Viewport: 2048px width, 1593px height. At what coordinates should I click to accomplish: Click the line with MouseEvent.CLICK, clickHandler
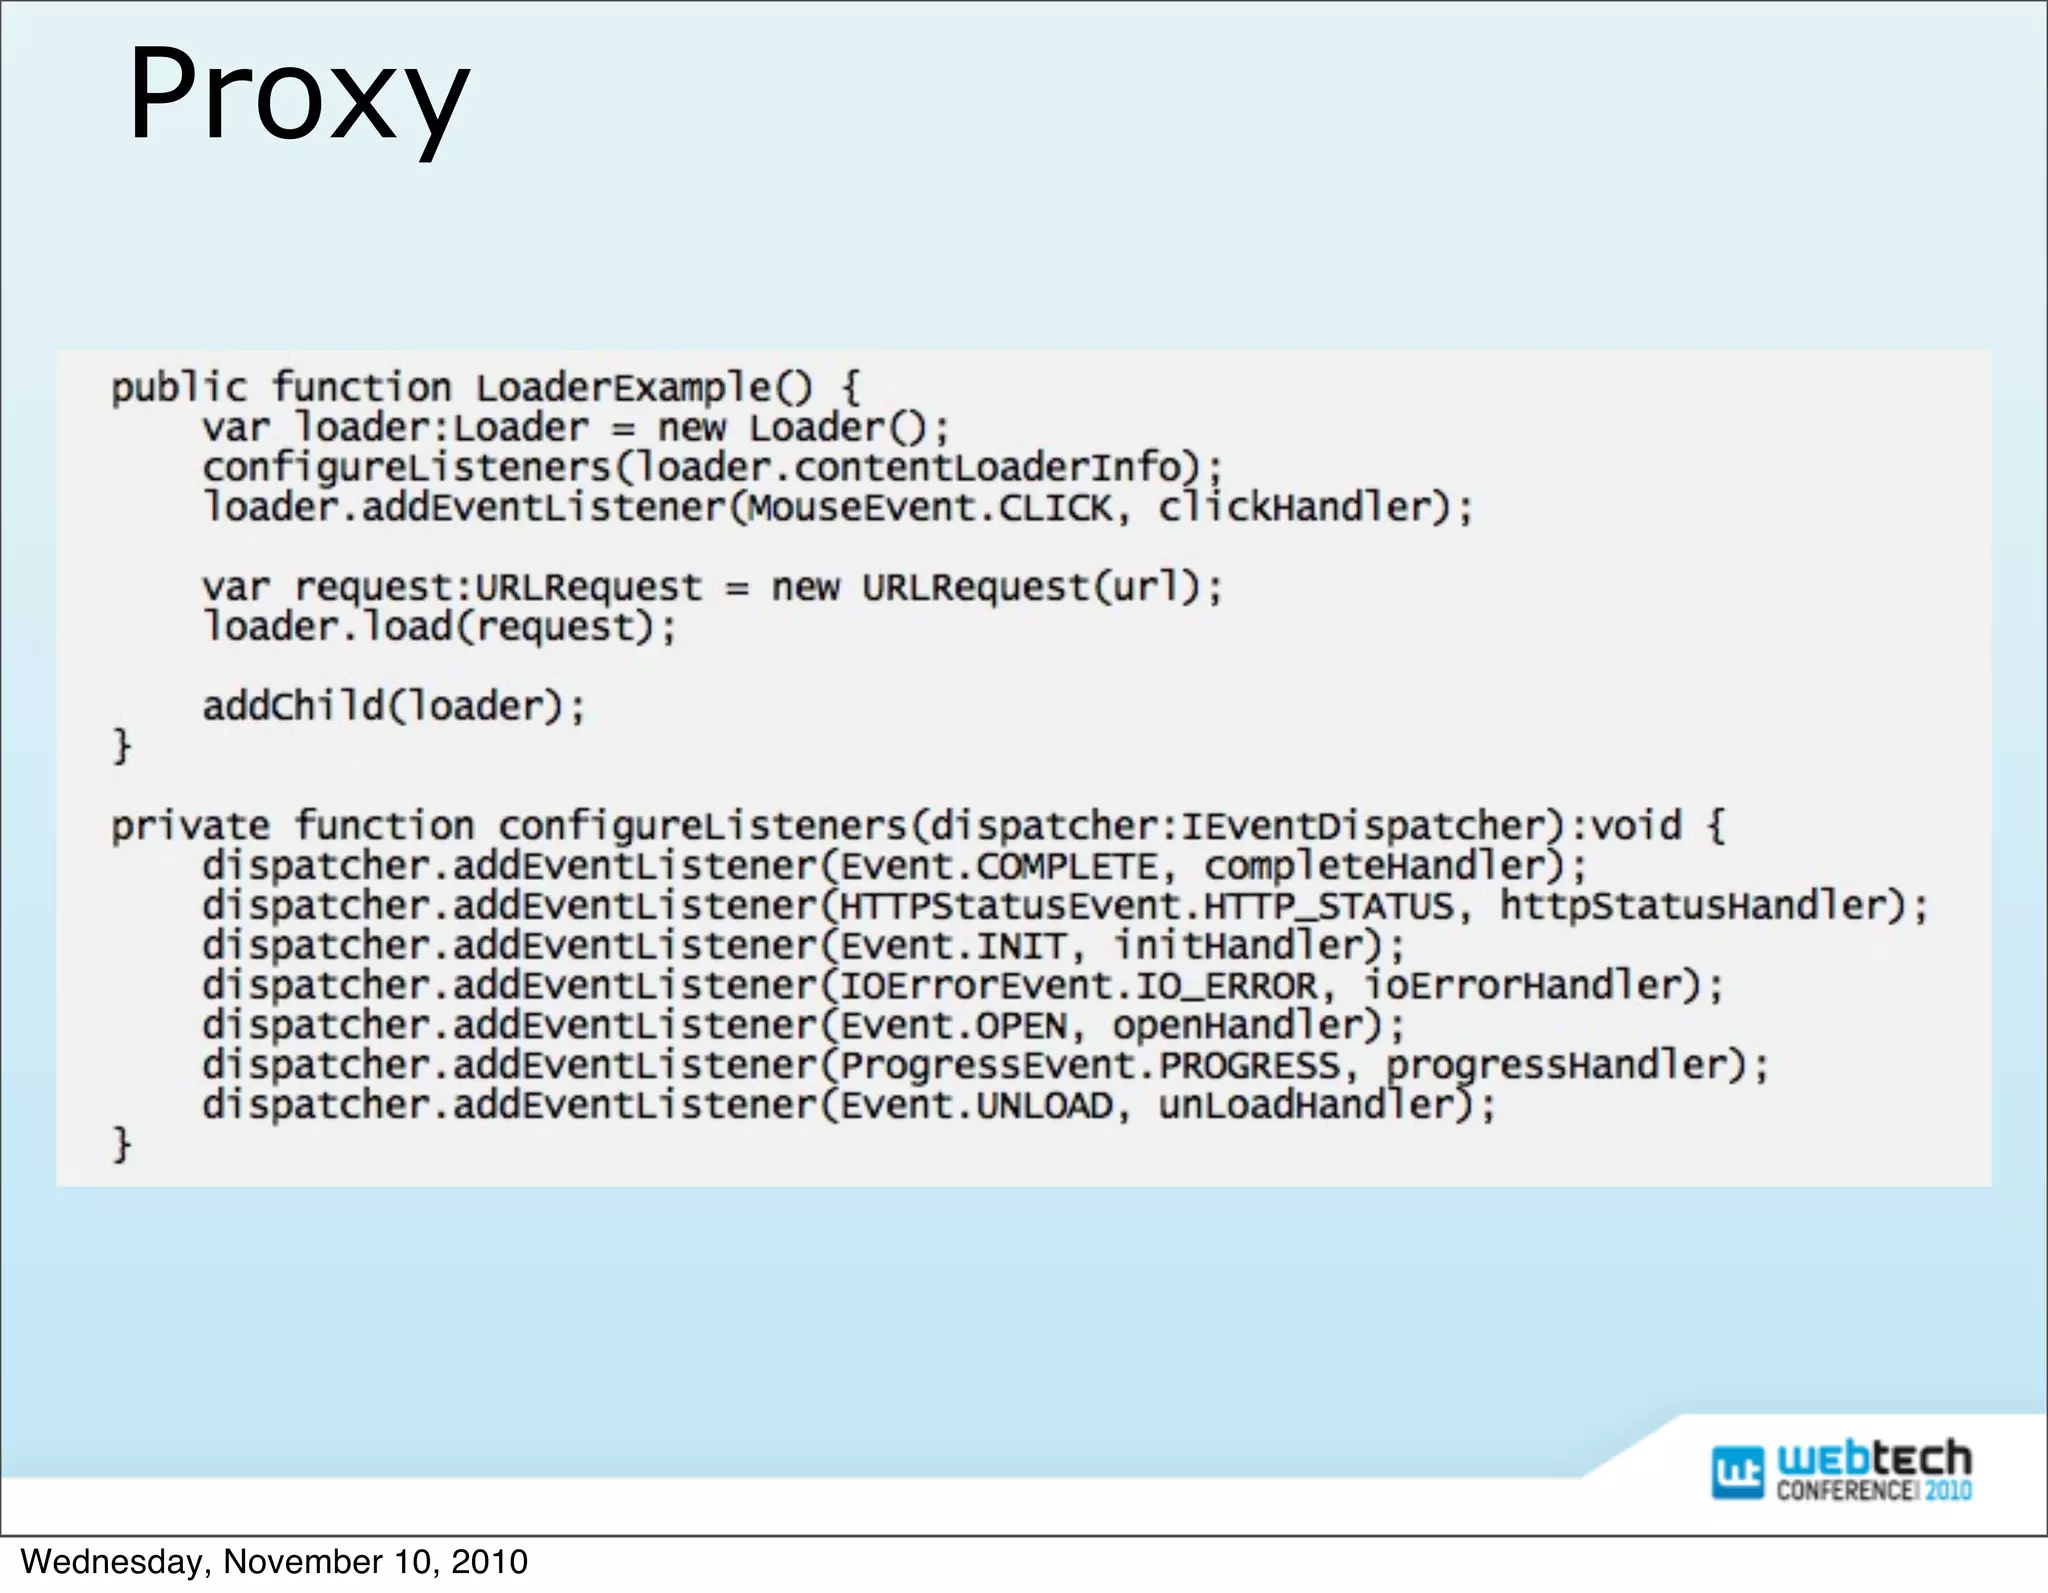click(838, 507)
